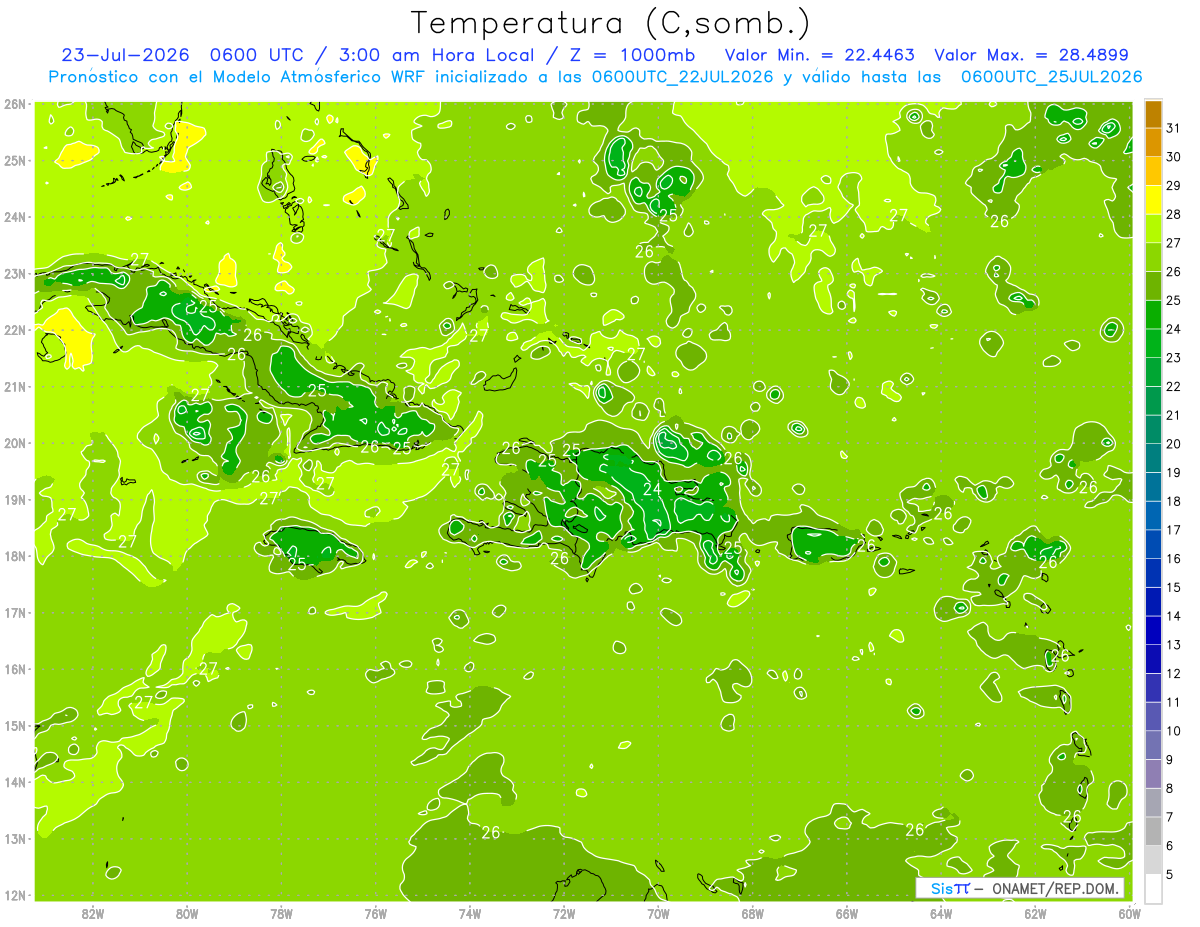Click the yellow legend swatch between 28 and 29
Image resolution: width=1200 pixels, height=927 pixels.
tap(1153, 200)
